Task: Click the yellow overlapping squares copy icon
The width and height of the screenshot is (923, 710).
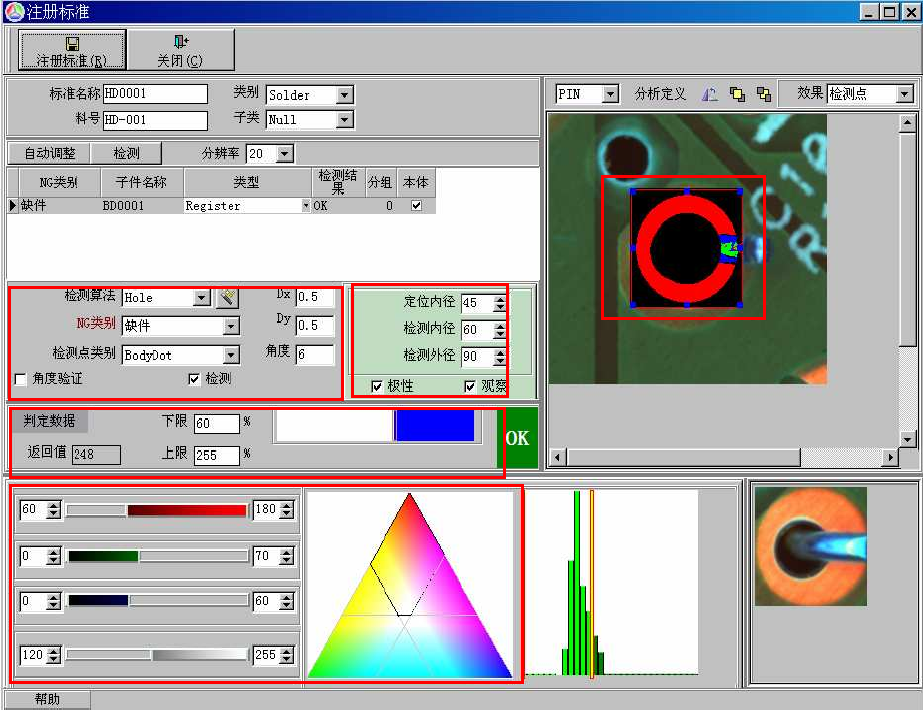Action: (x=737, y=94)
